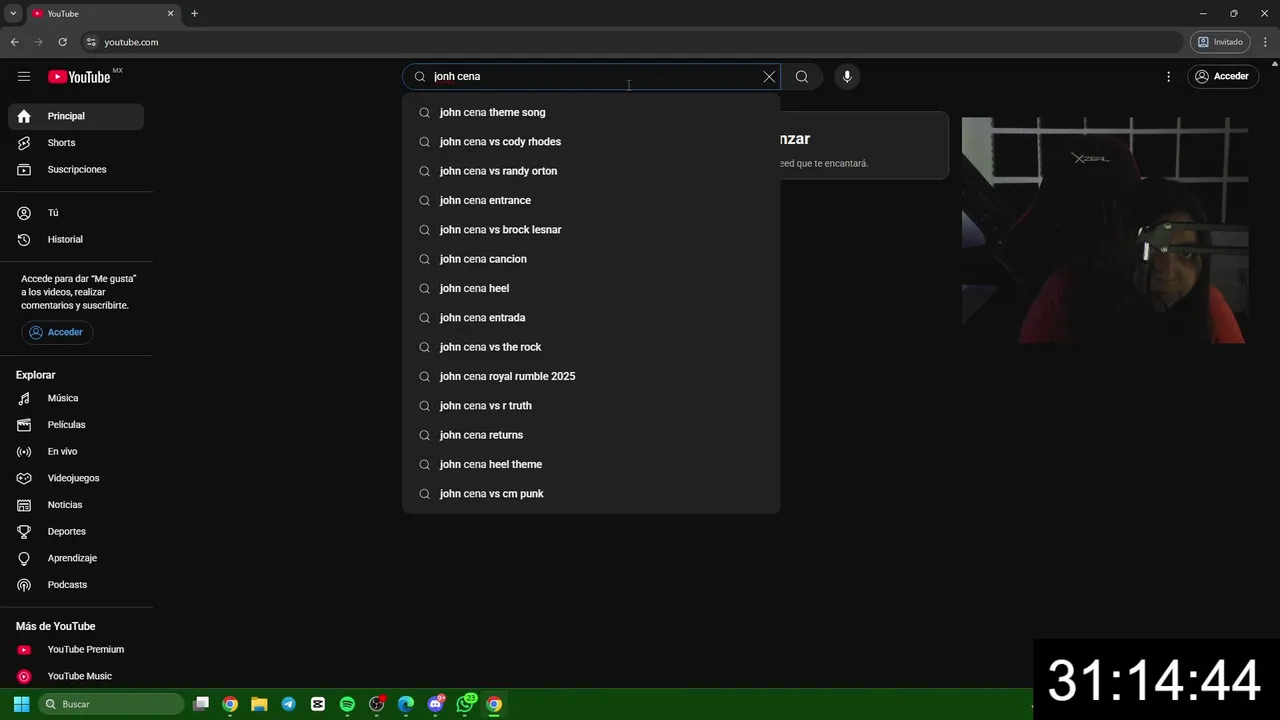Open the tab search dropdown arrow
1280x720 pixels.
(x=13, y=14)
